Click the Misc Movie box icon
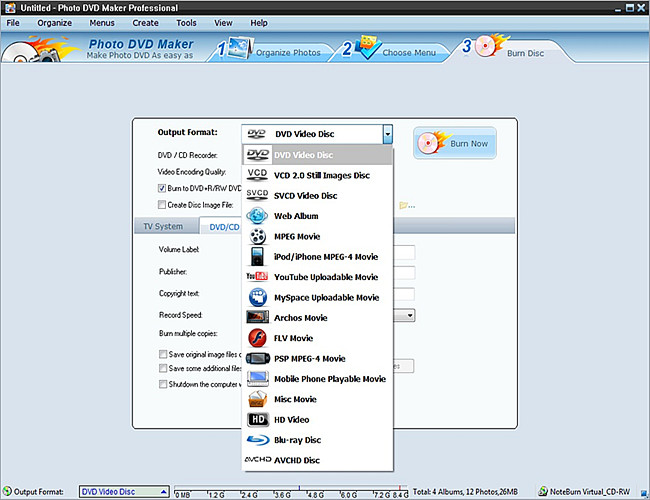 coord(257,399)
